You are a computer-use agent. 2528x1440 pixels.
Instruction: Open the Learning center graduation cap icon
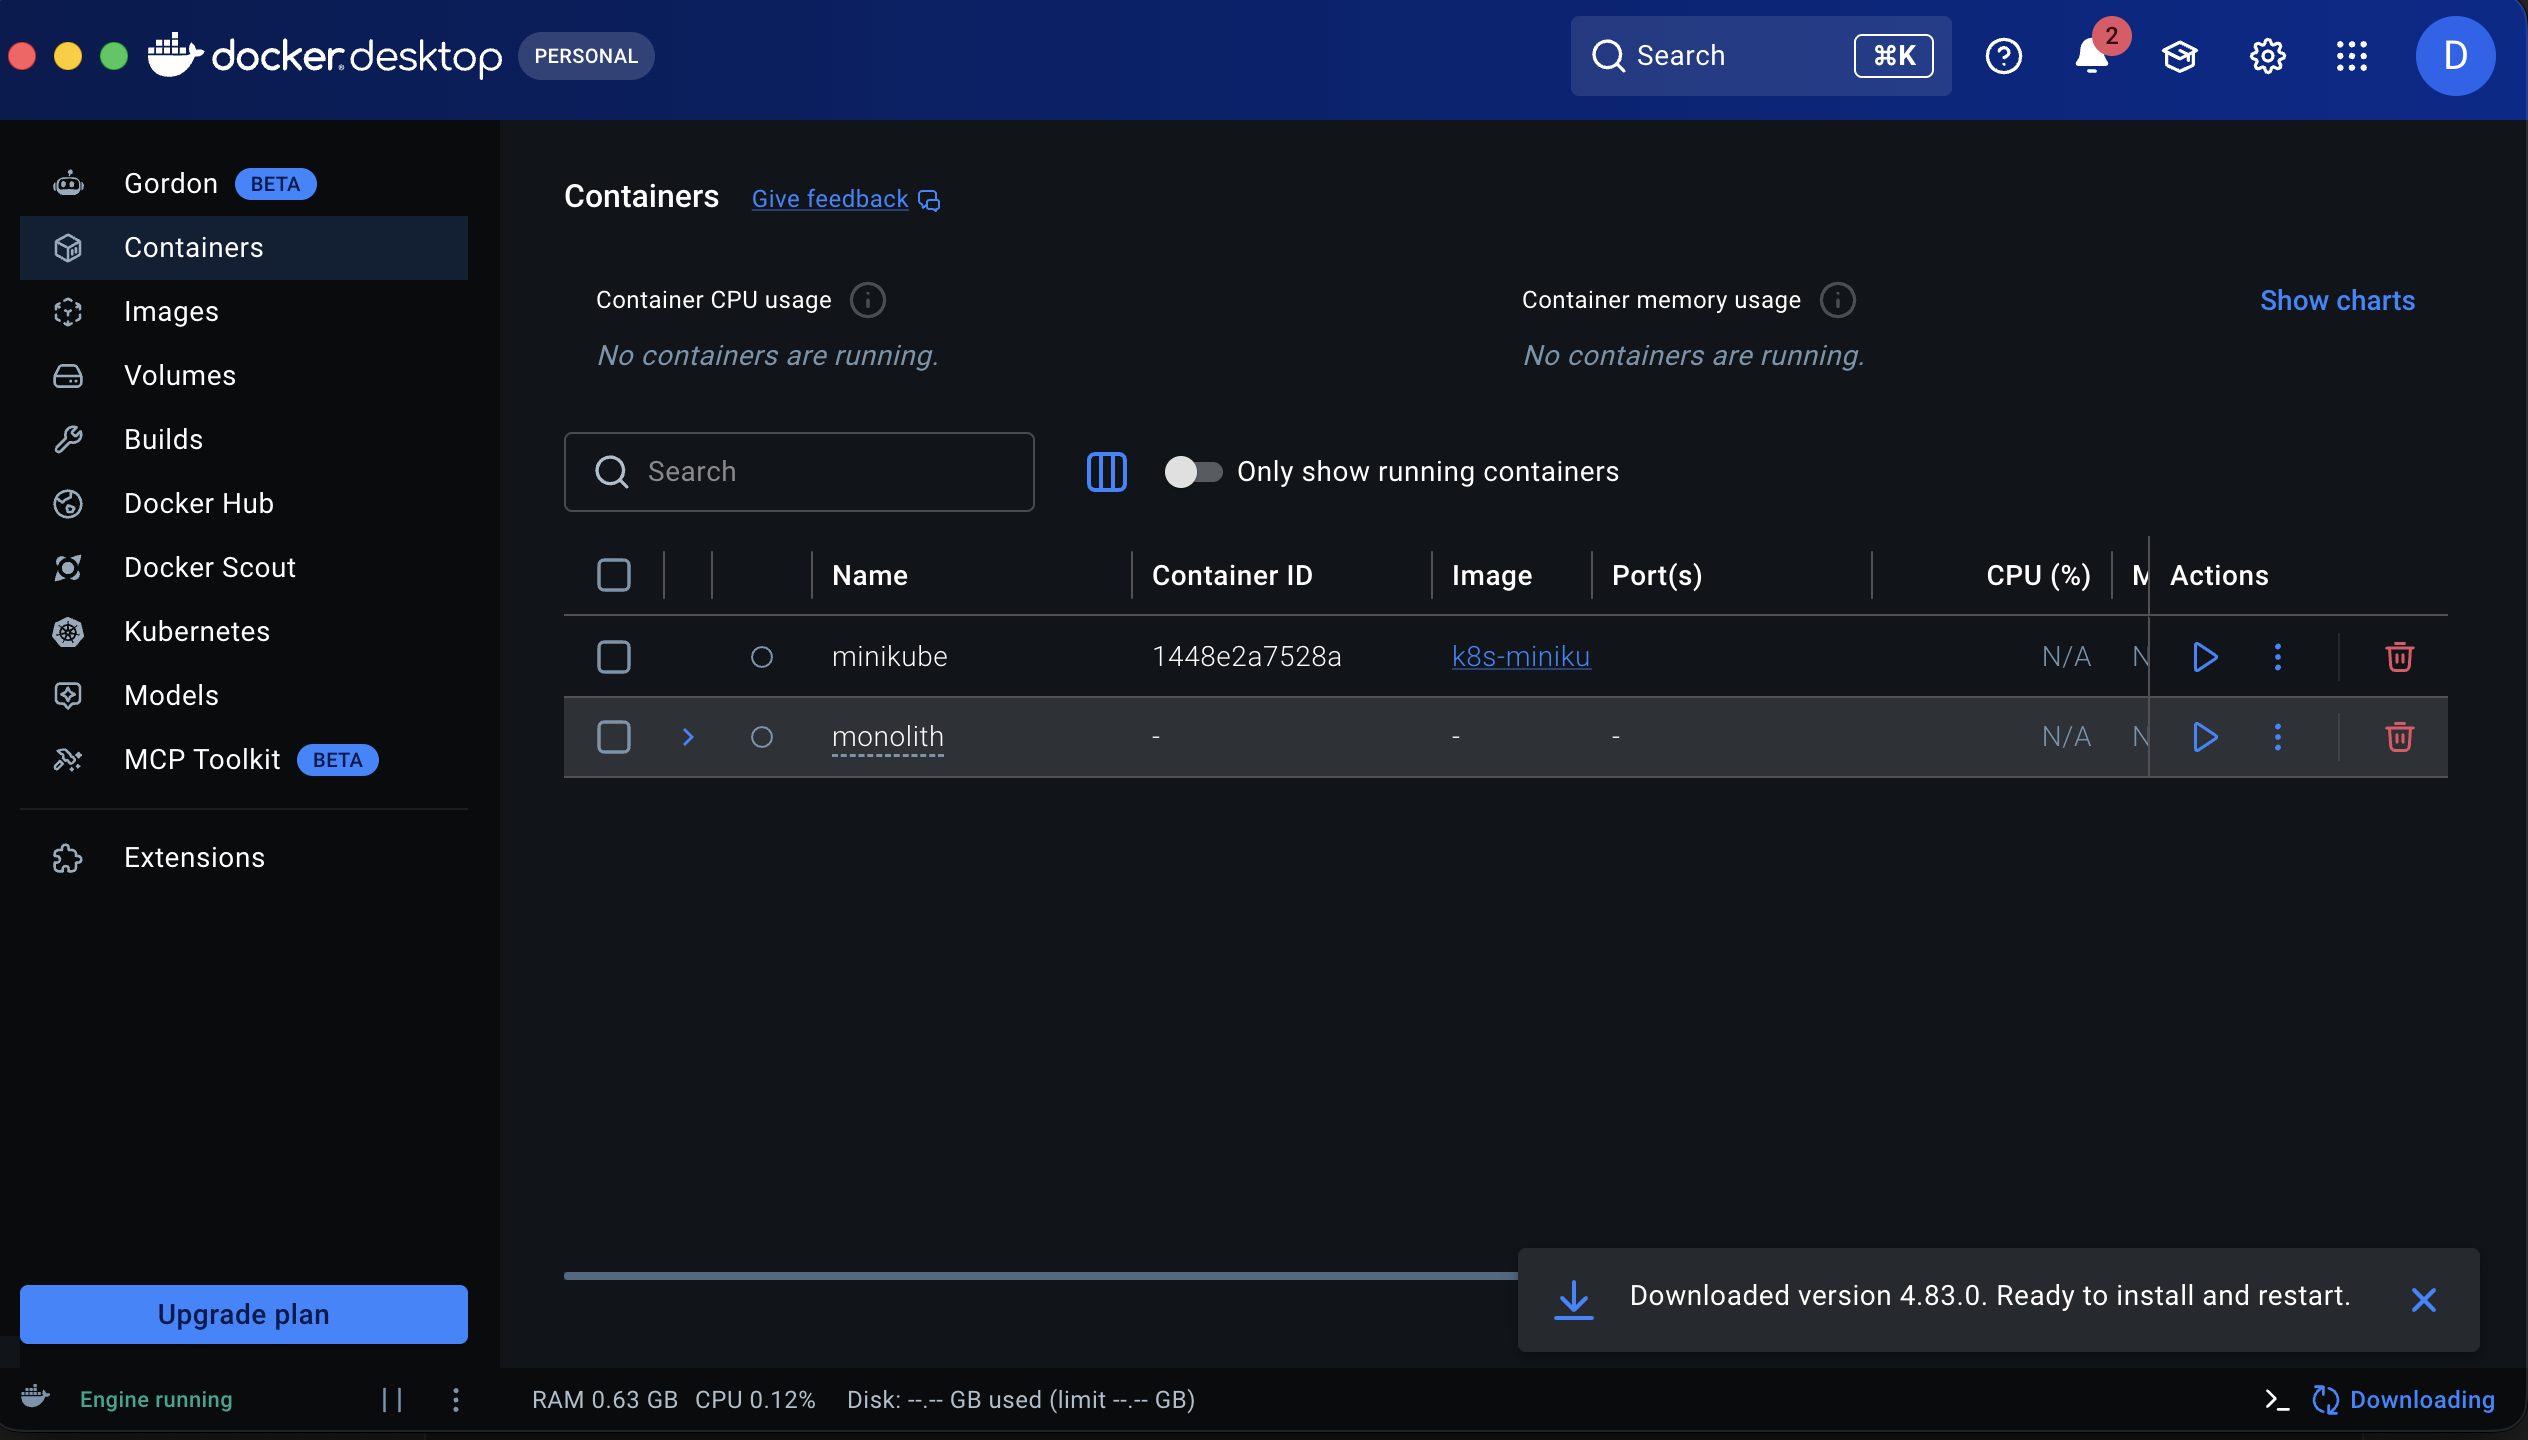point(2179,56)
